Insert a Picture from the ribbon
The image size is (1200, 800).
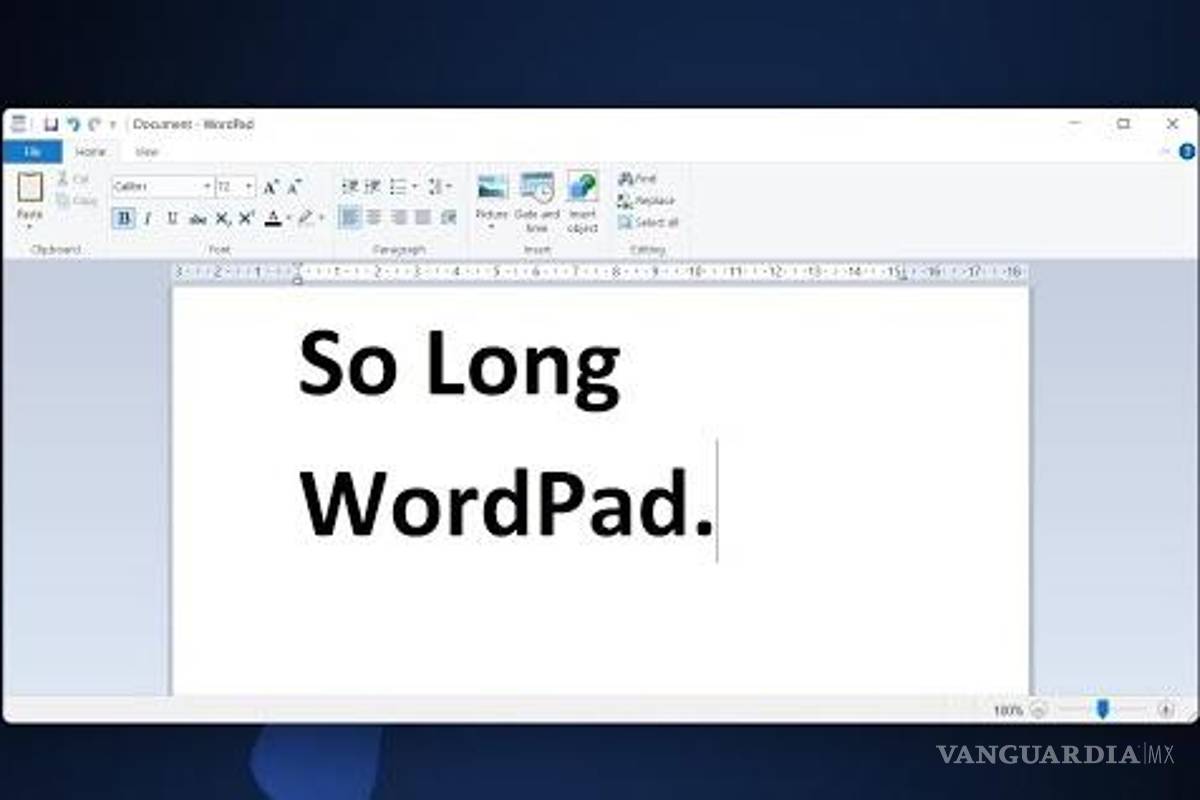coord(492,187)
